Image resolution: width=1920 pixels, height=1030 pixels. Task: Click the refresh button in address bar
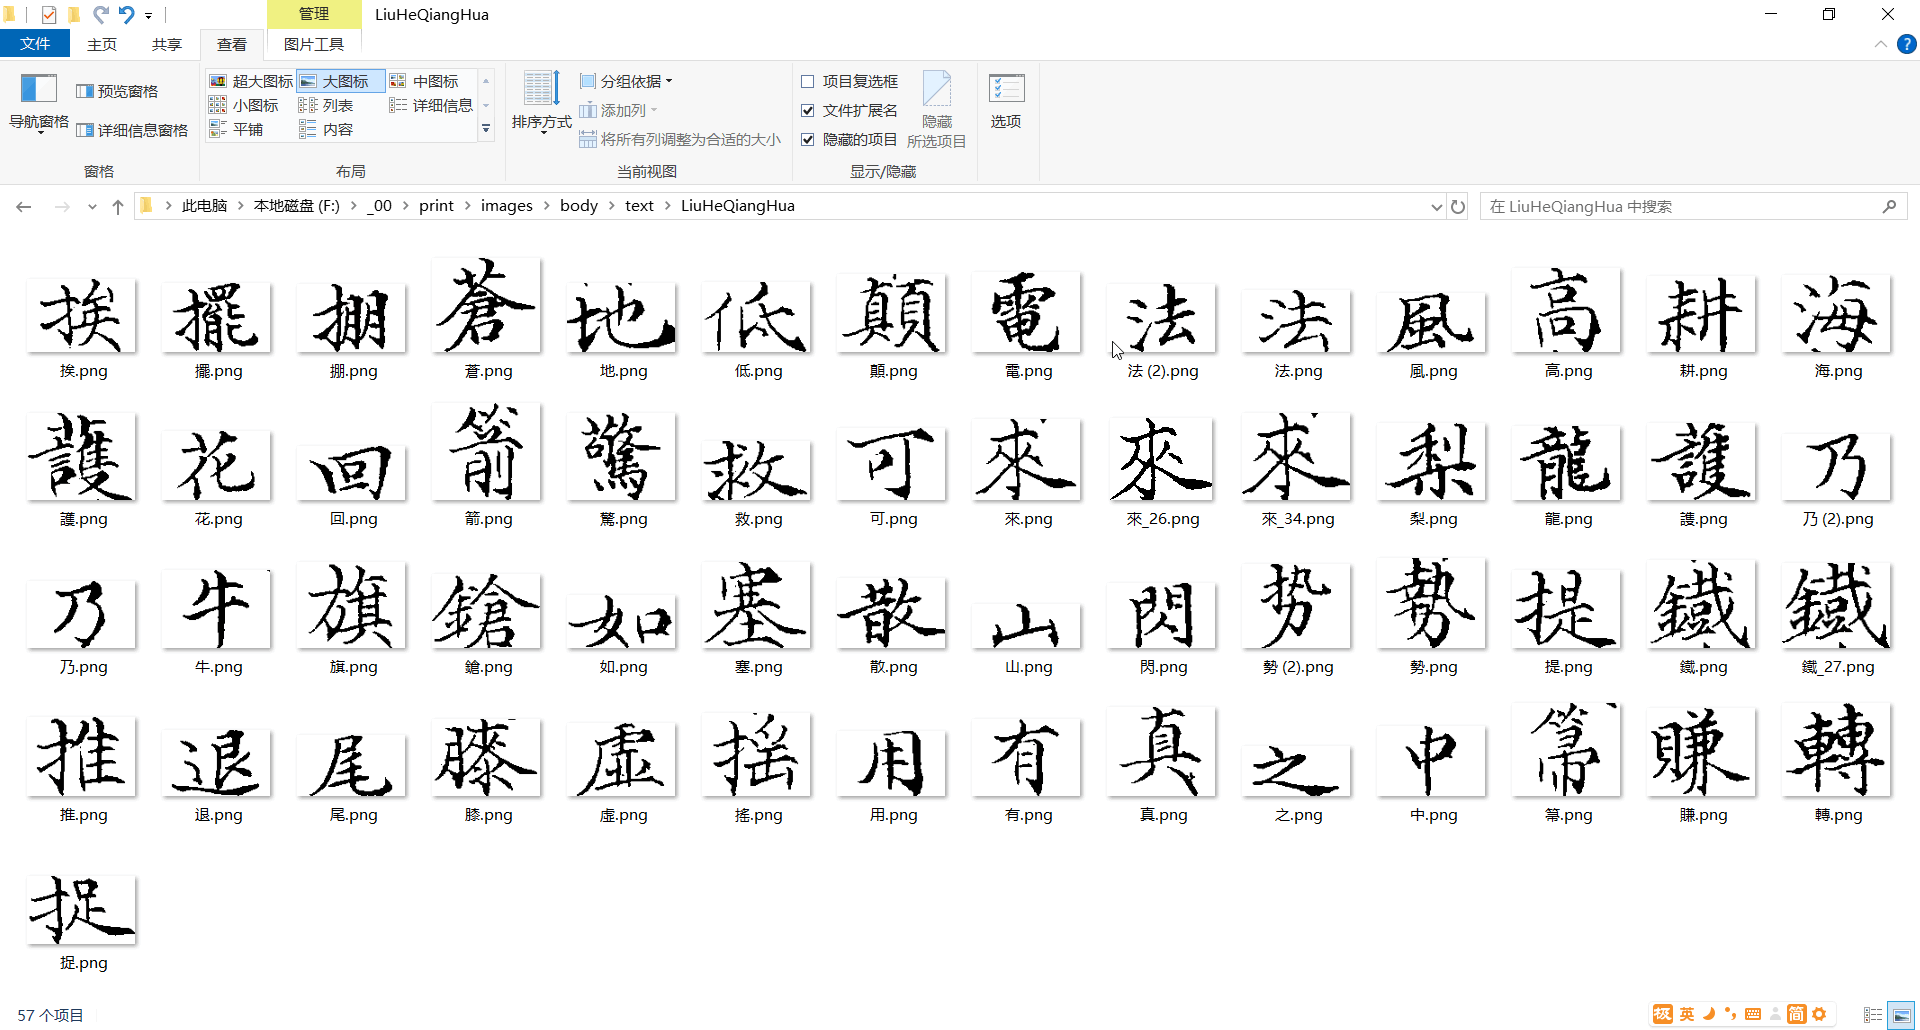(1459, 206)
